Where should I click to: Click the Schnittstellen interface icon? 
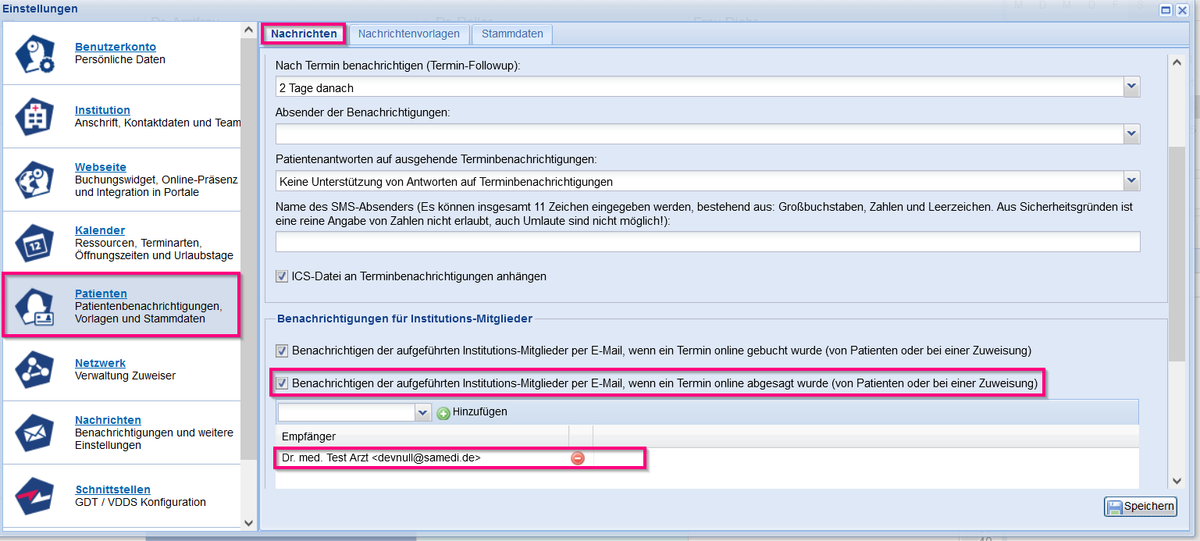pos(36,495)
